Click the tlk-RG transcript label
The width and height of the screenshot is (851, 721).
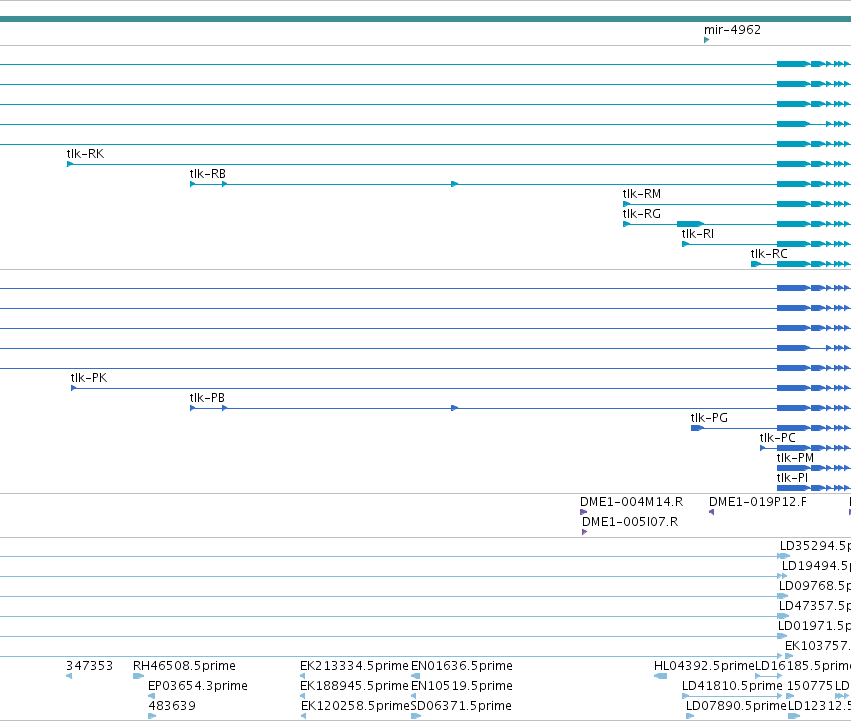coord(642,214)
